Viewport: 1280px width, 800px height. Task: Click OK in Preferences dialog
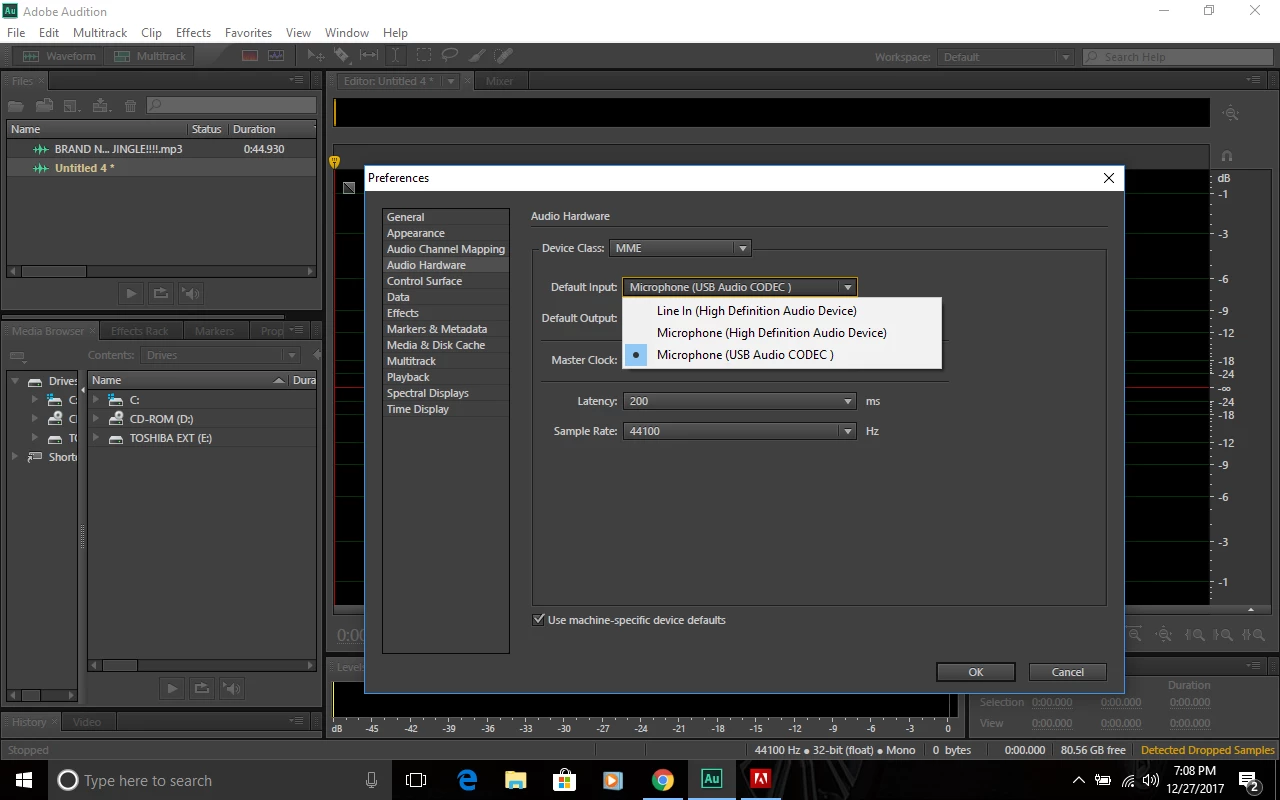[x=976, y=672]
